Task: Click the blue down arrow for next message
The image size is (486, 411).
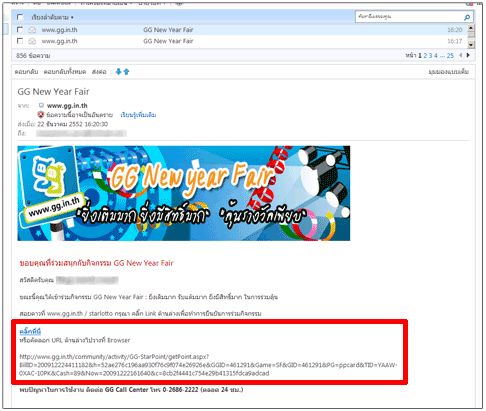Action: pos(118,72)
